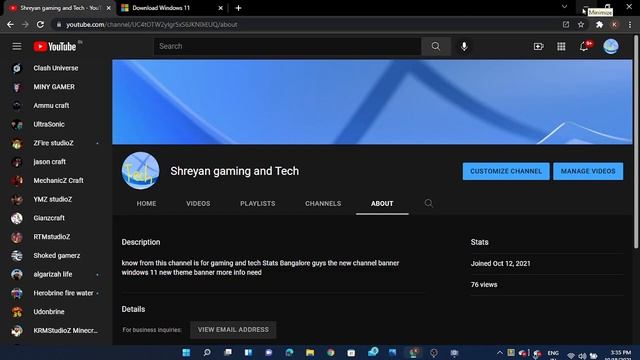Select the ABOUT tab
The image size is (640, 360).
(x=382, y=203)
